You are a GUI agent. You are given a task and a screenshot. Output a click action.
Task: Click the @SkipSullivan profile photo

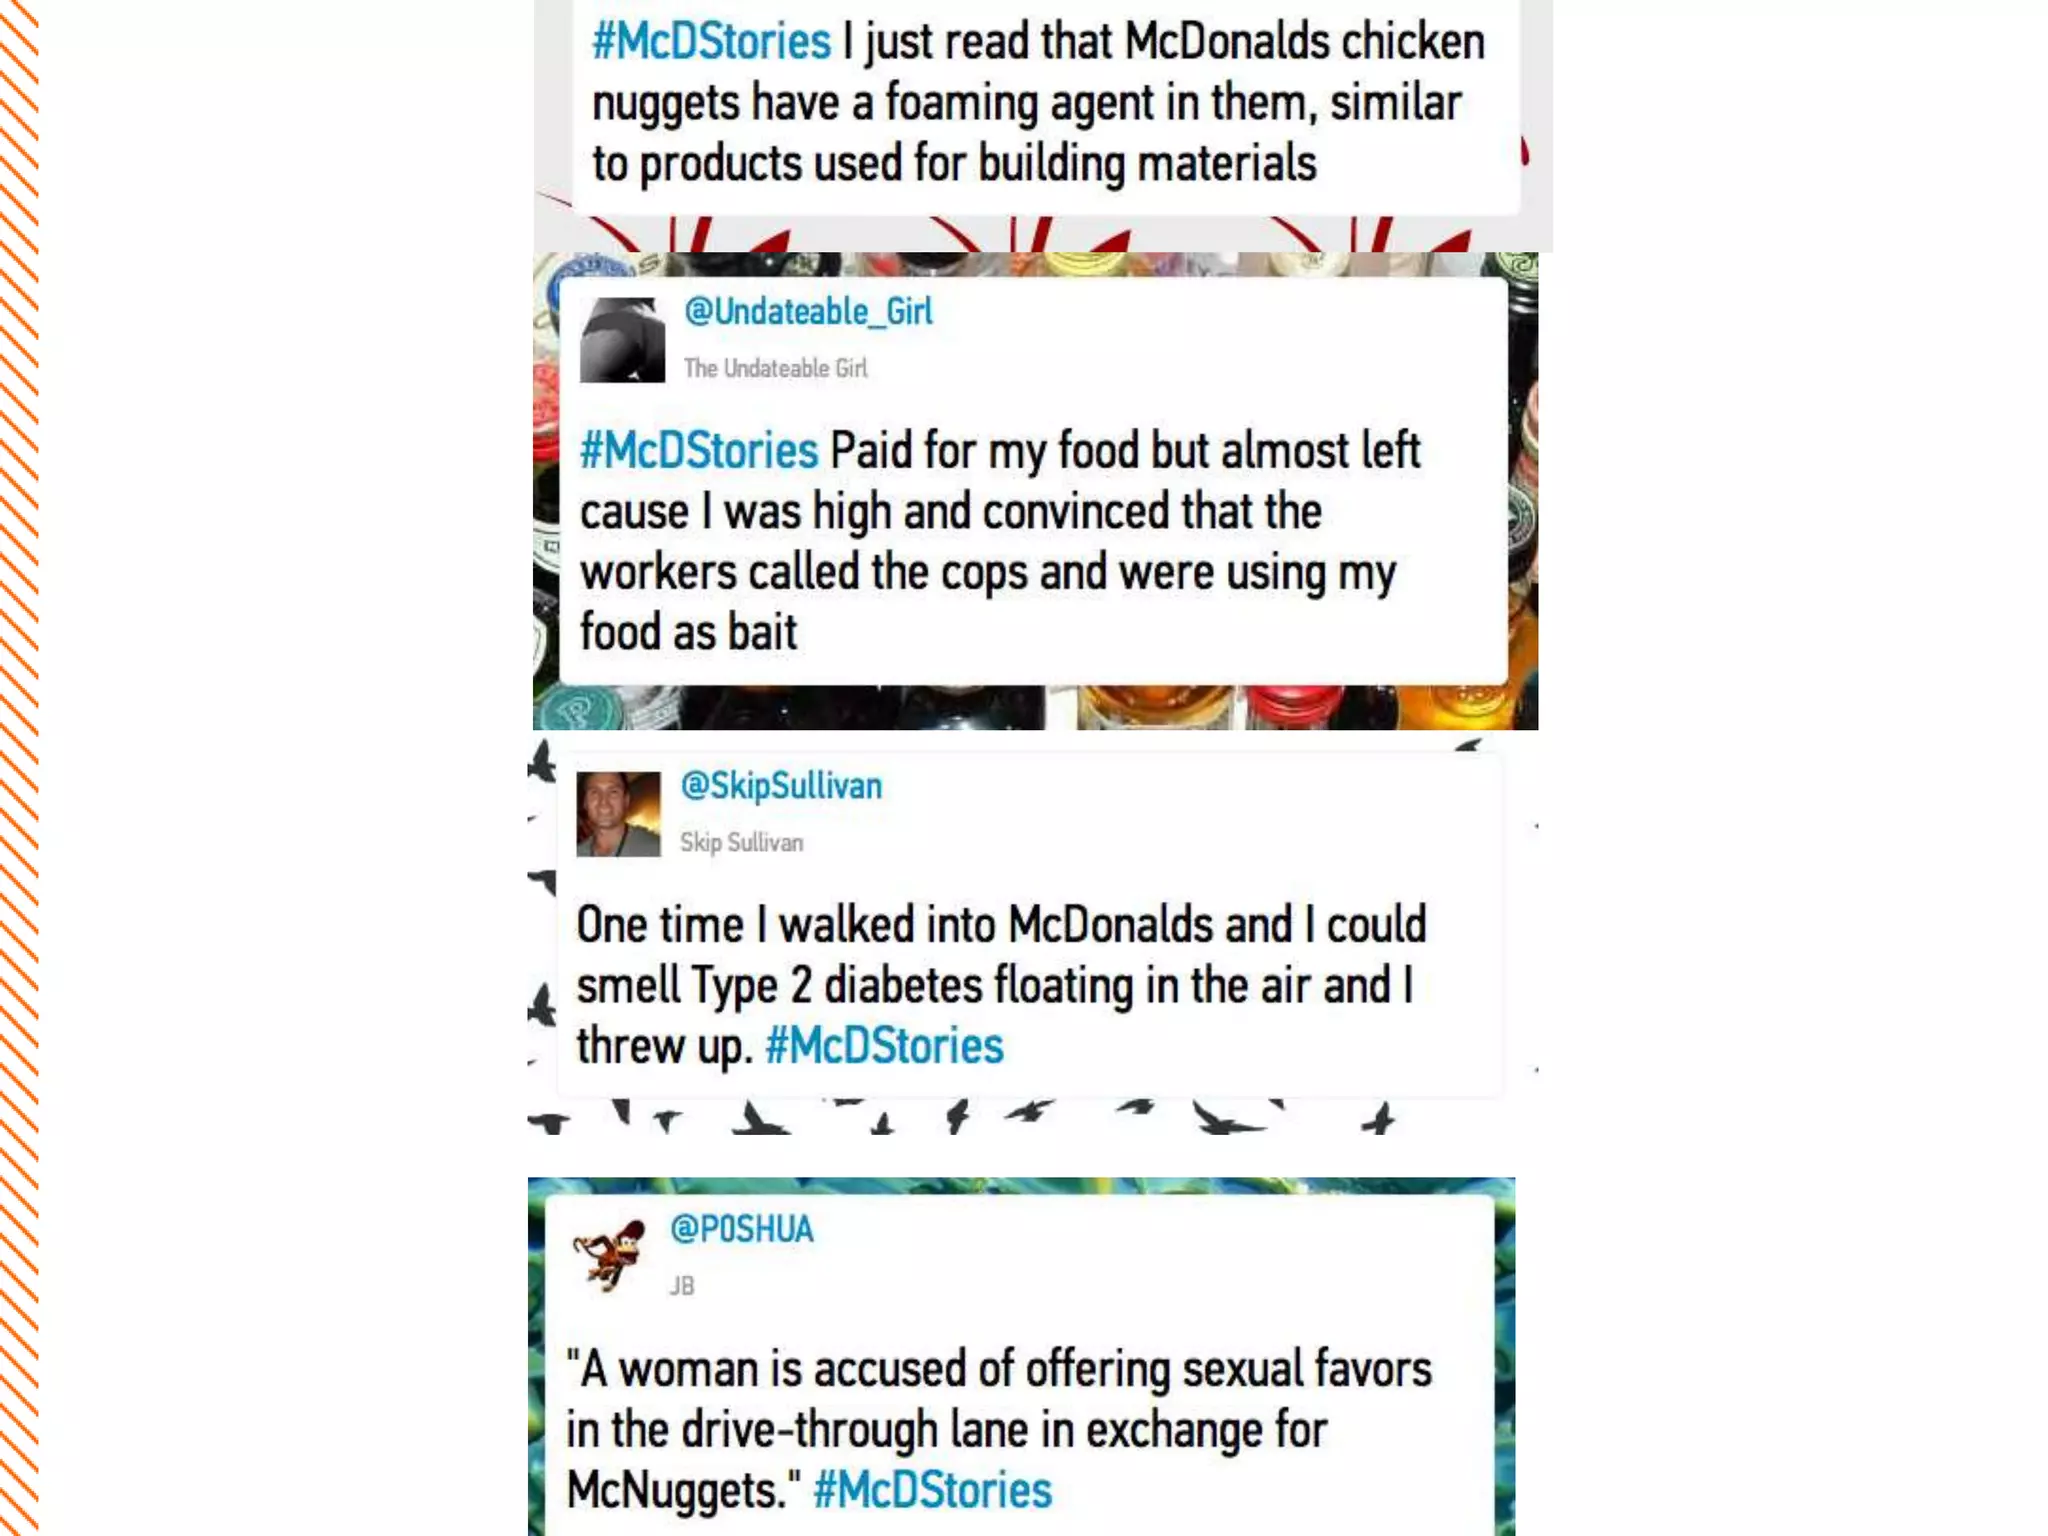(x=618, y=814)
